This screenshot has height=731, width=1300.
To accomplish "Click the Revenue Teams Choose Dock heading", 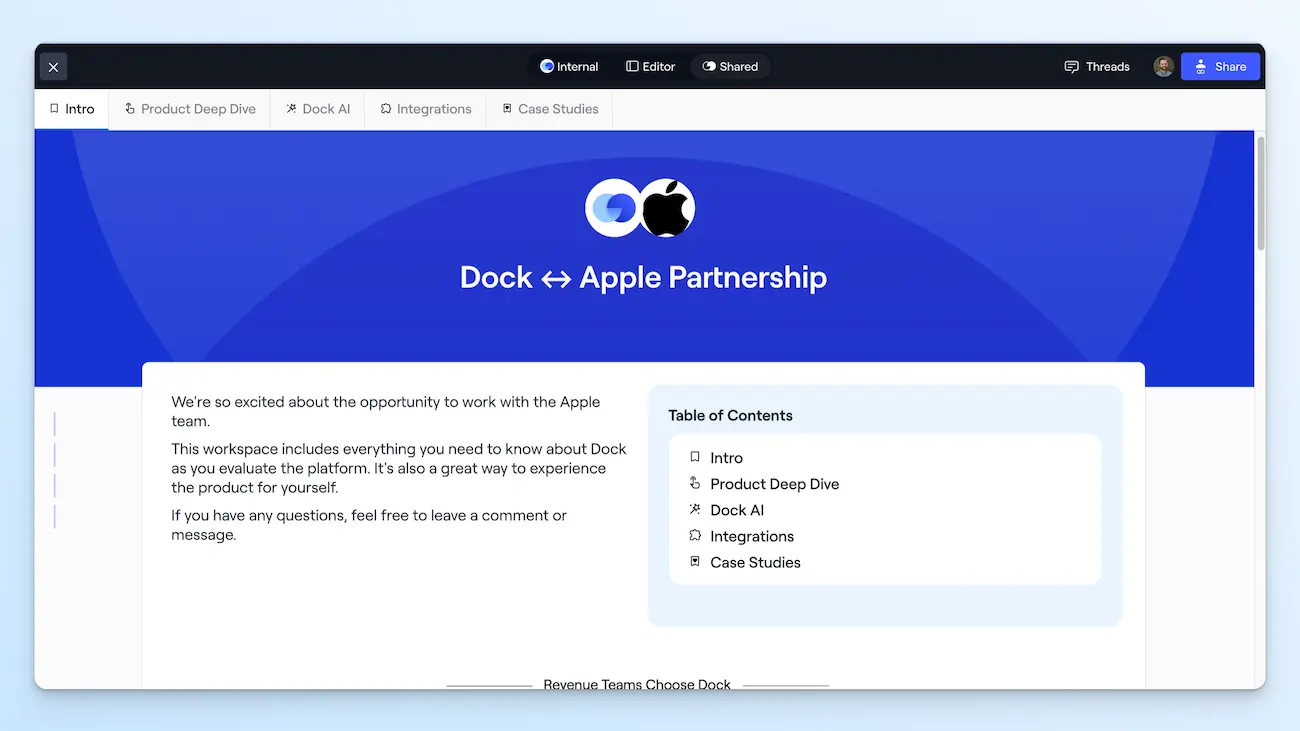I will [x=637, y=684].
